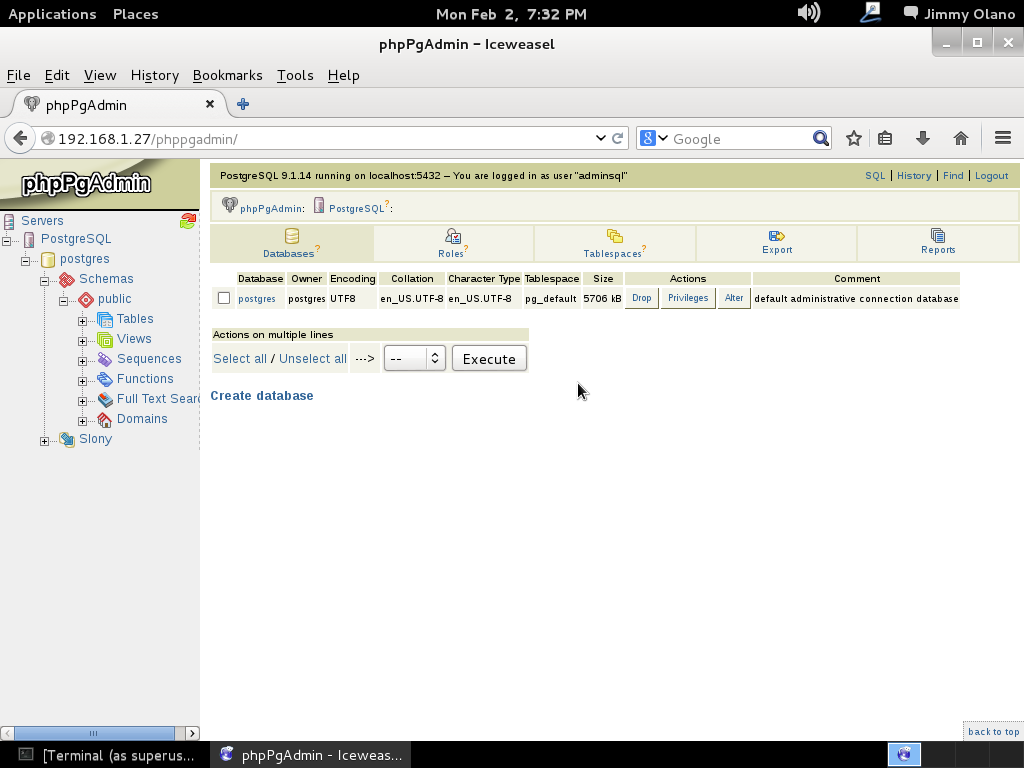Click the Export icon
The height and width of the screenshot is (768, 1024).
tap(777, 236)
